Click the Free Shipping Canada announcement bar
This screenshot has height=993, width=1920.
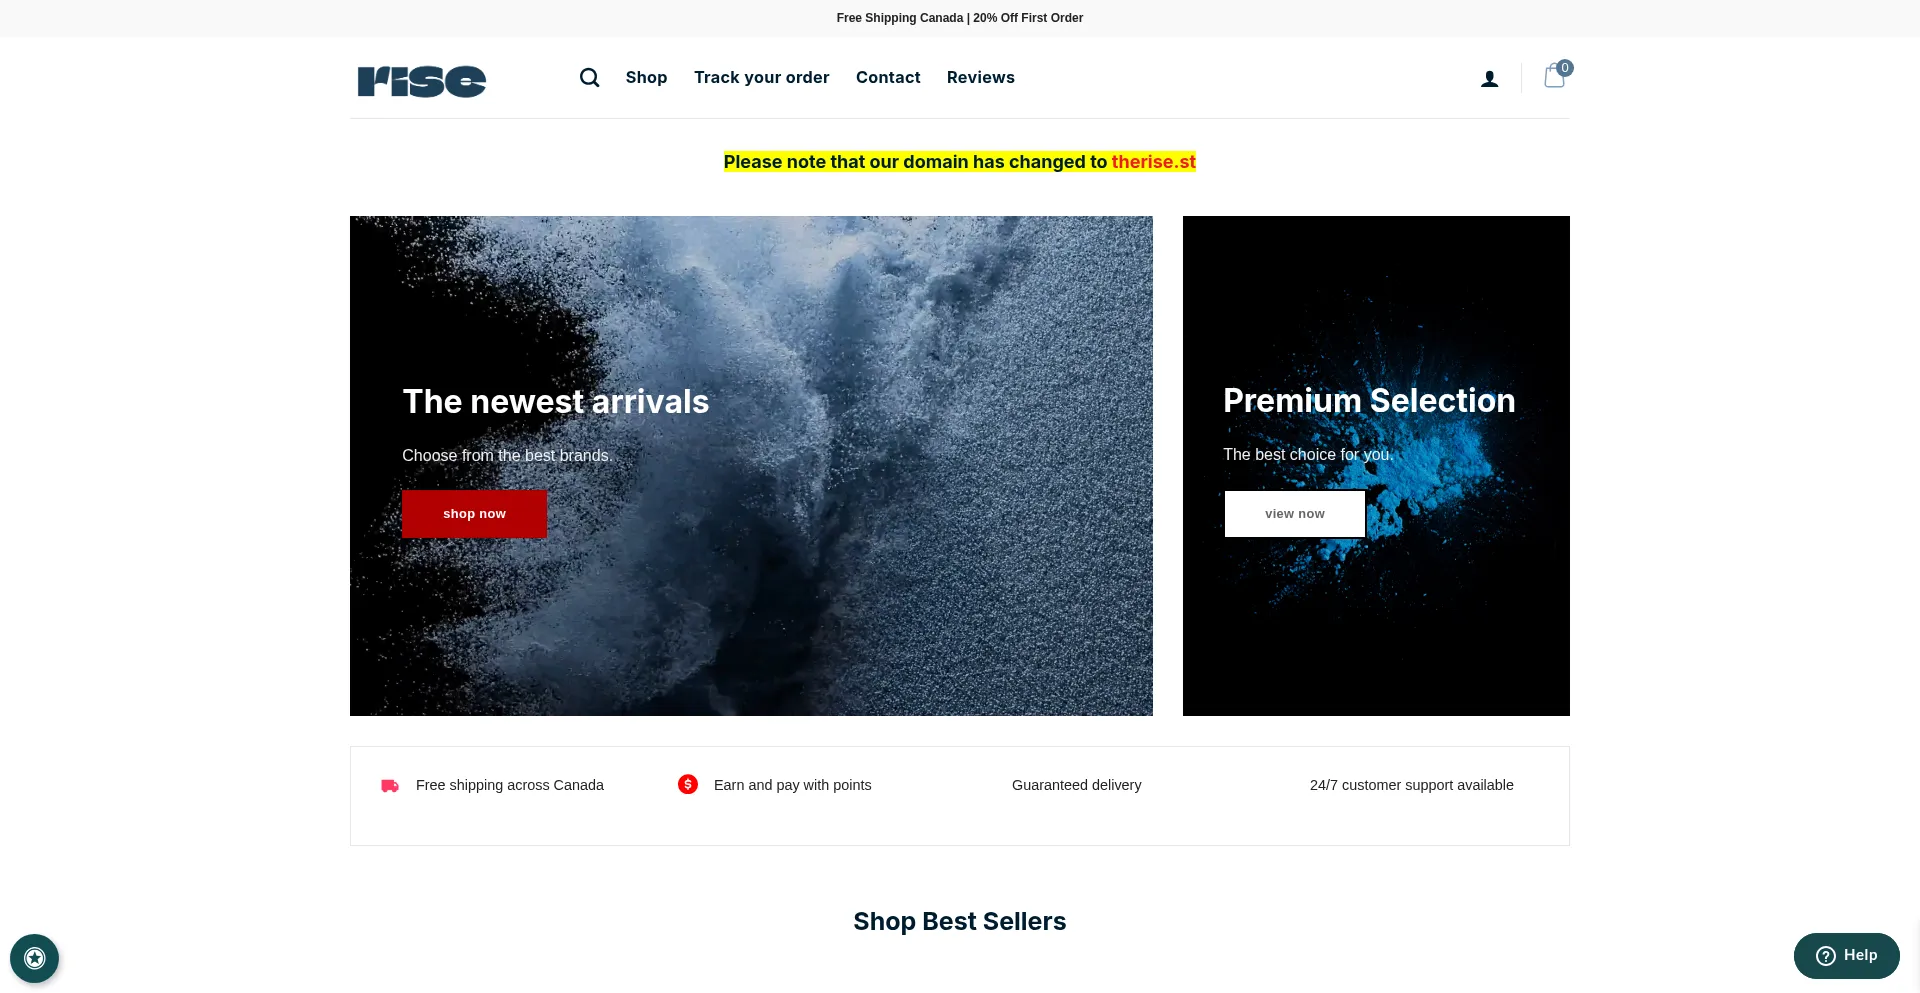tap(960, 18)
